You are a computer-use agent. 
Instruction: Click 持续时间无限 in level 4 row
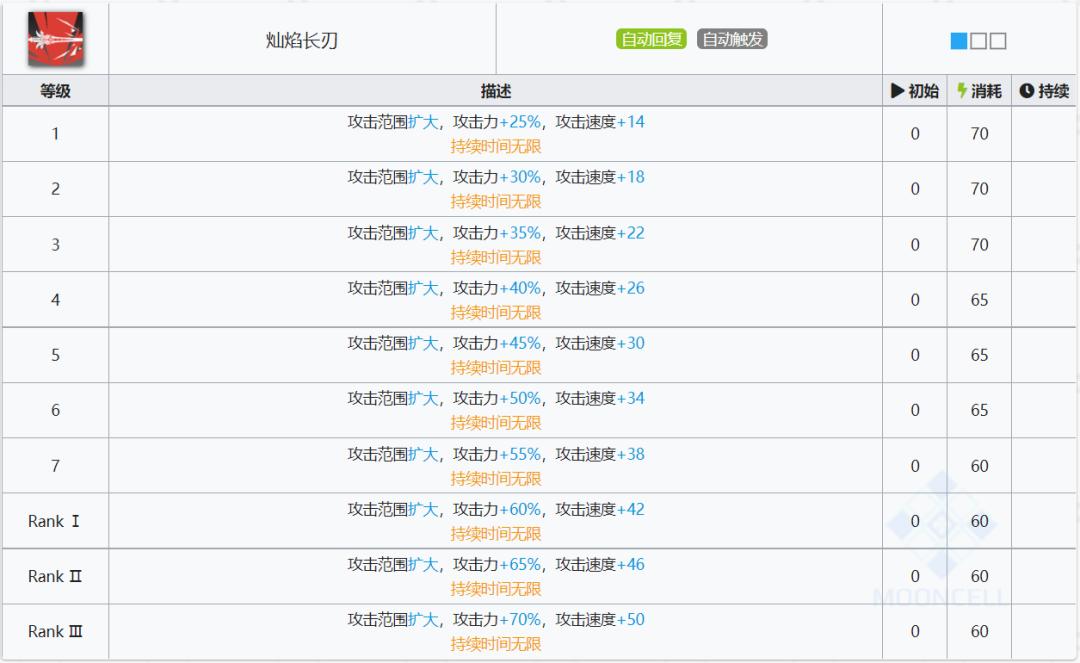click(x=496, y=312)
